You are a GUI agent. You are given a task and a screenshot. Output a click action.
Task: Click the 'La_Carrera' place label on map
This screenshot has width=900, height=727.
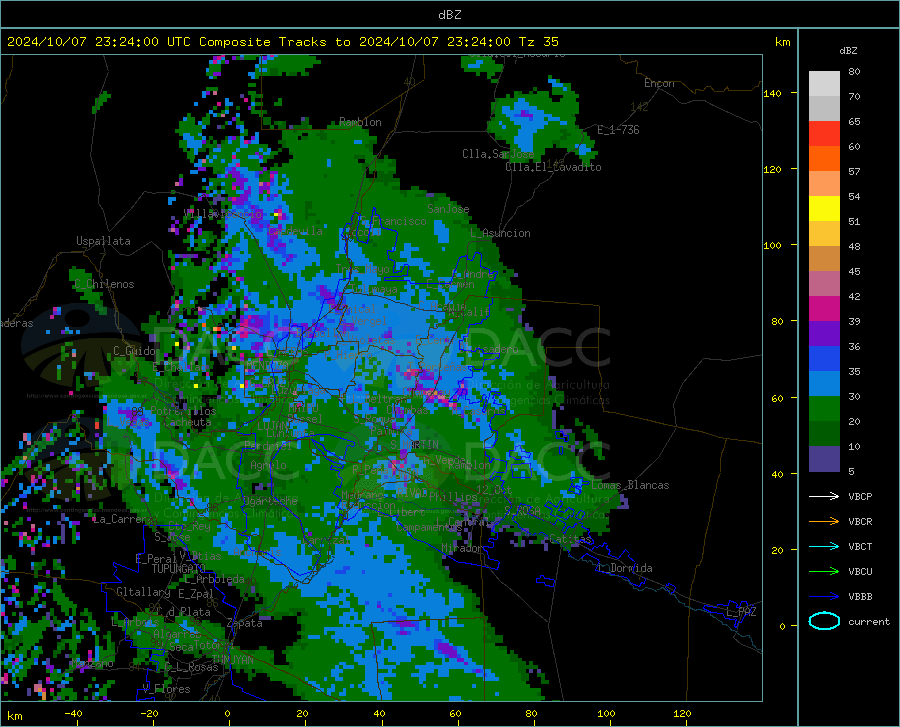click(x=121, y=519)
